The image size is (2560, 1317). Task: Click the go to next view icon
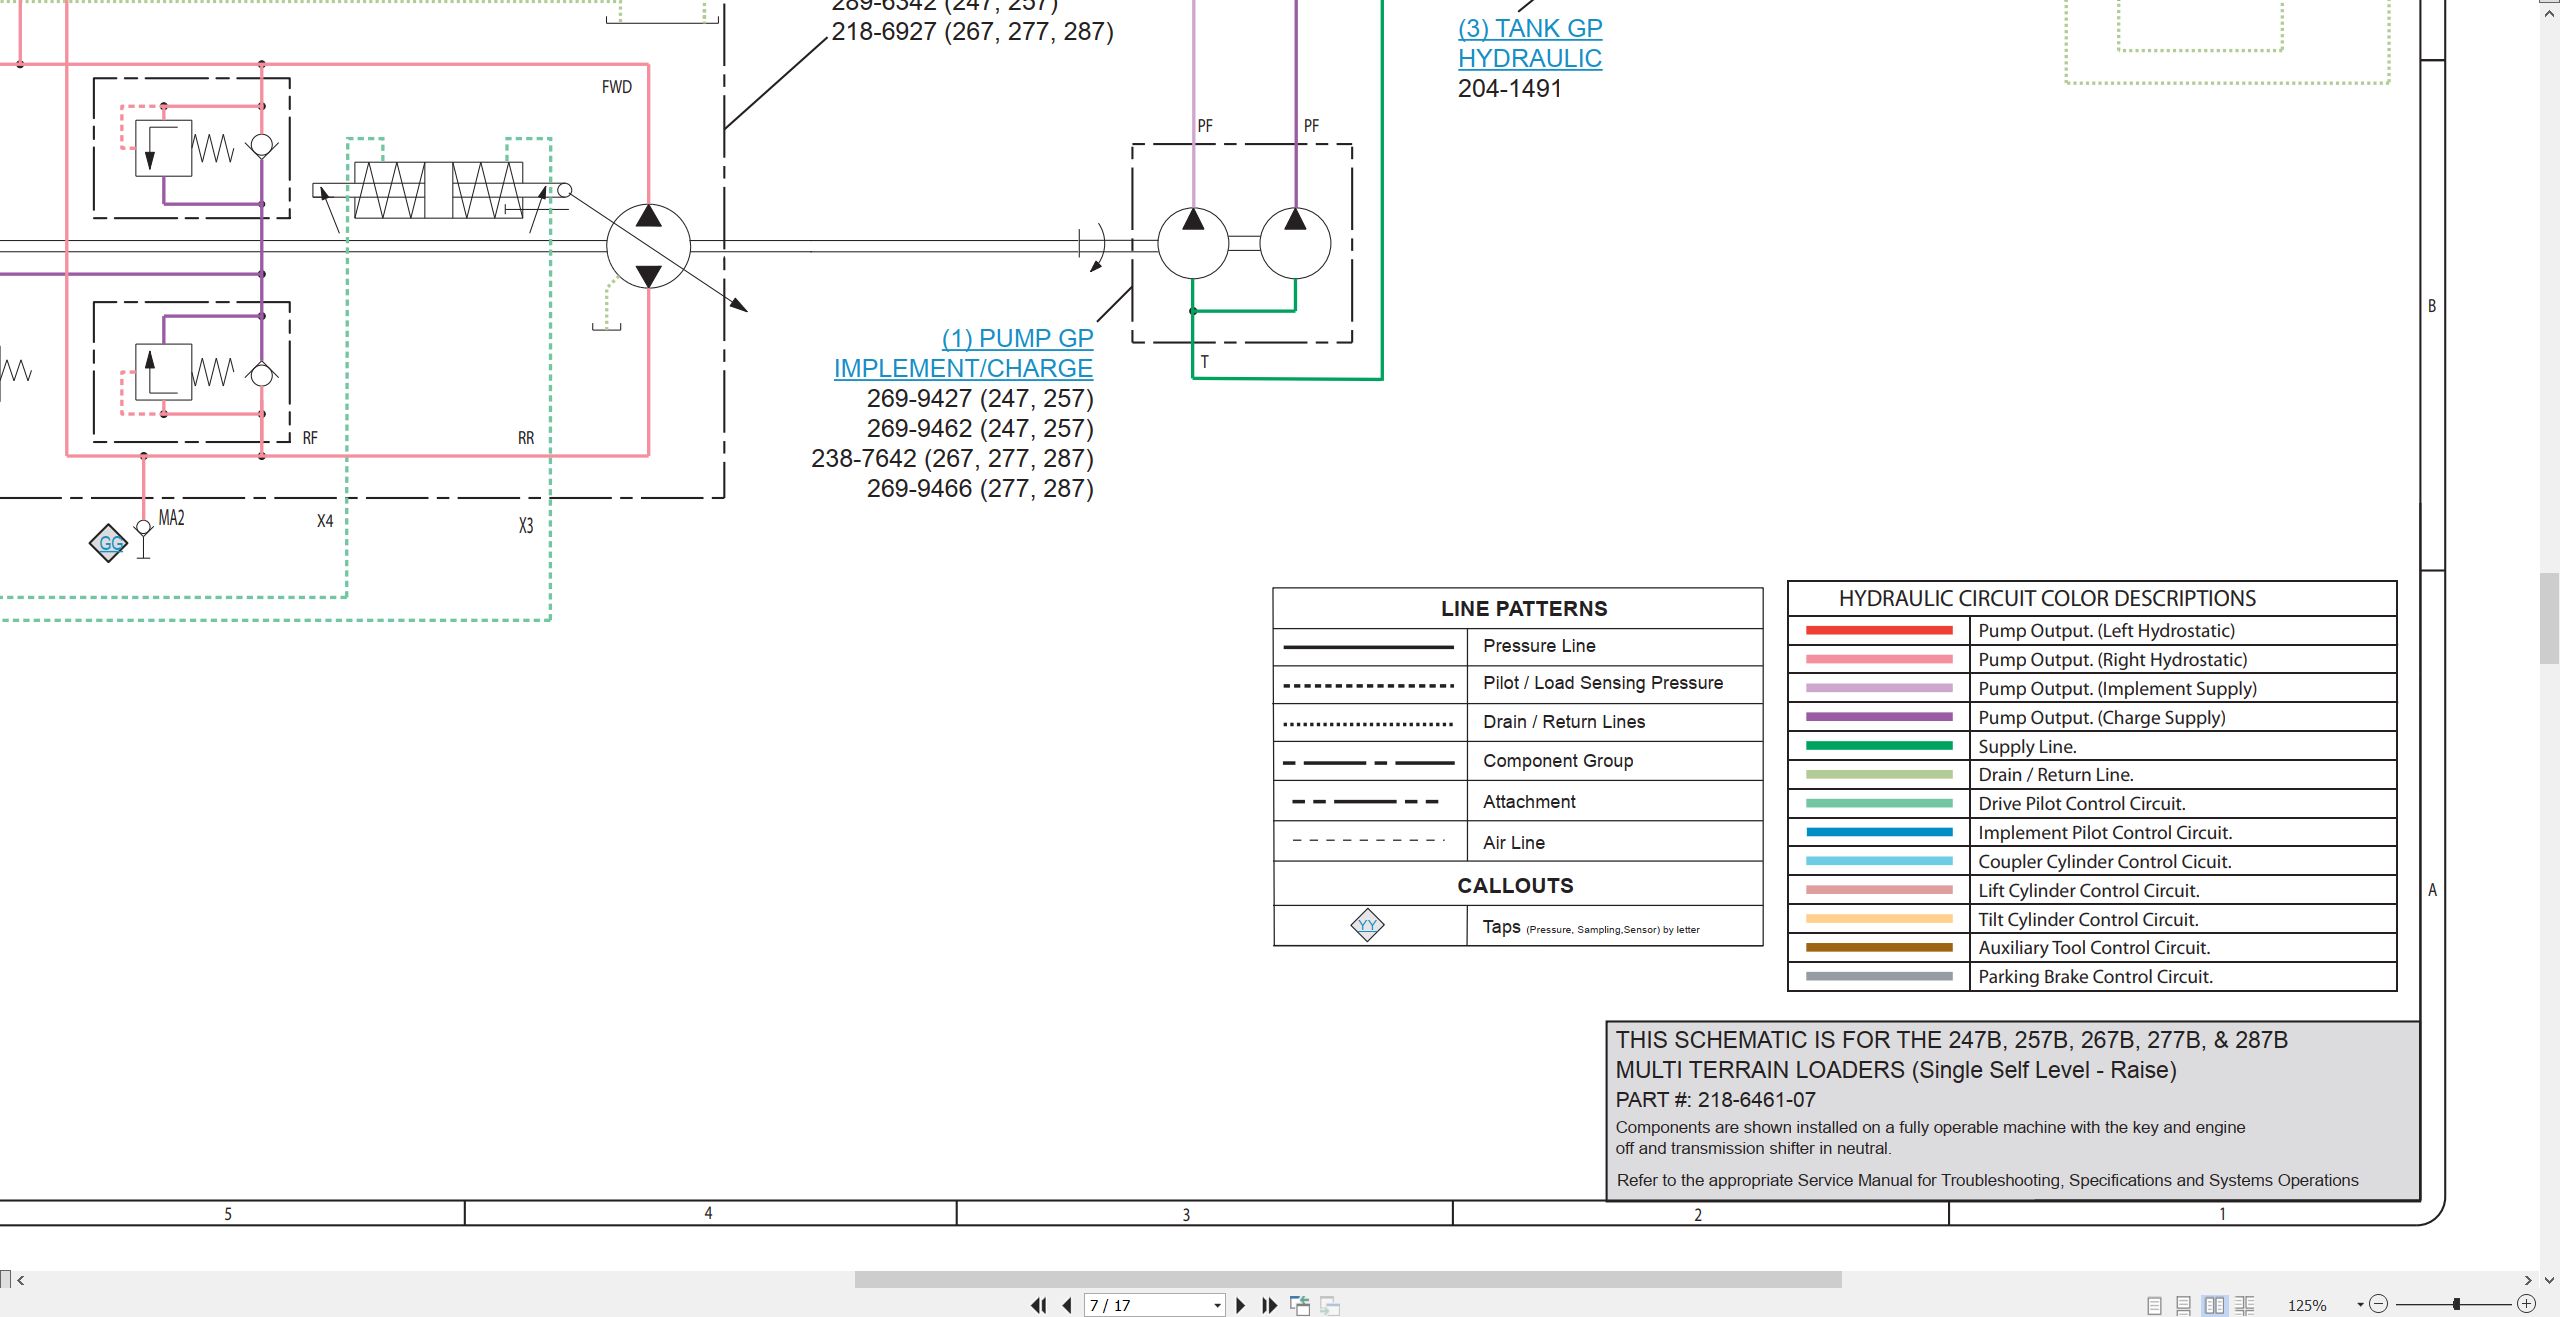1330,1305
